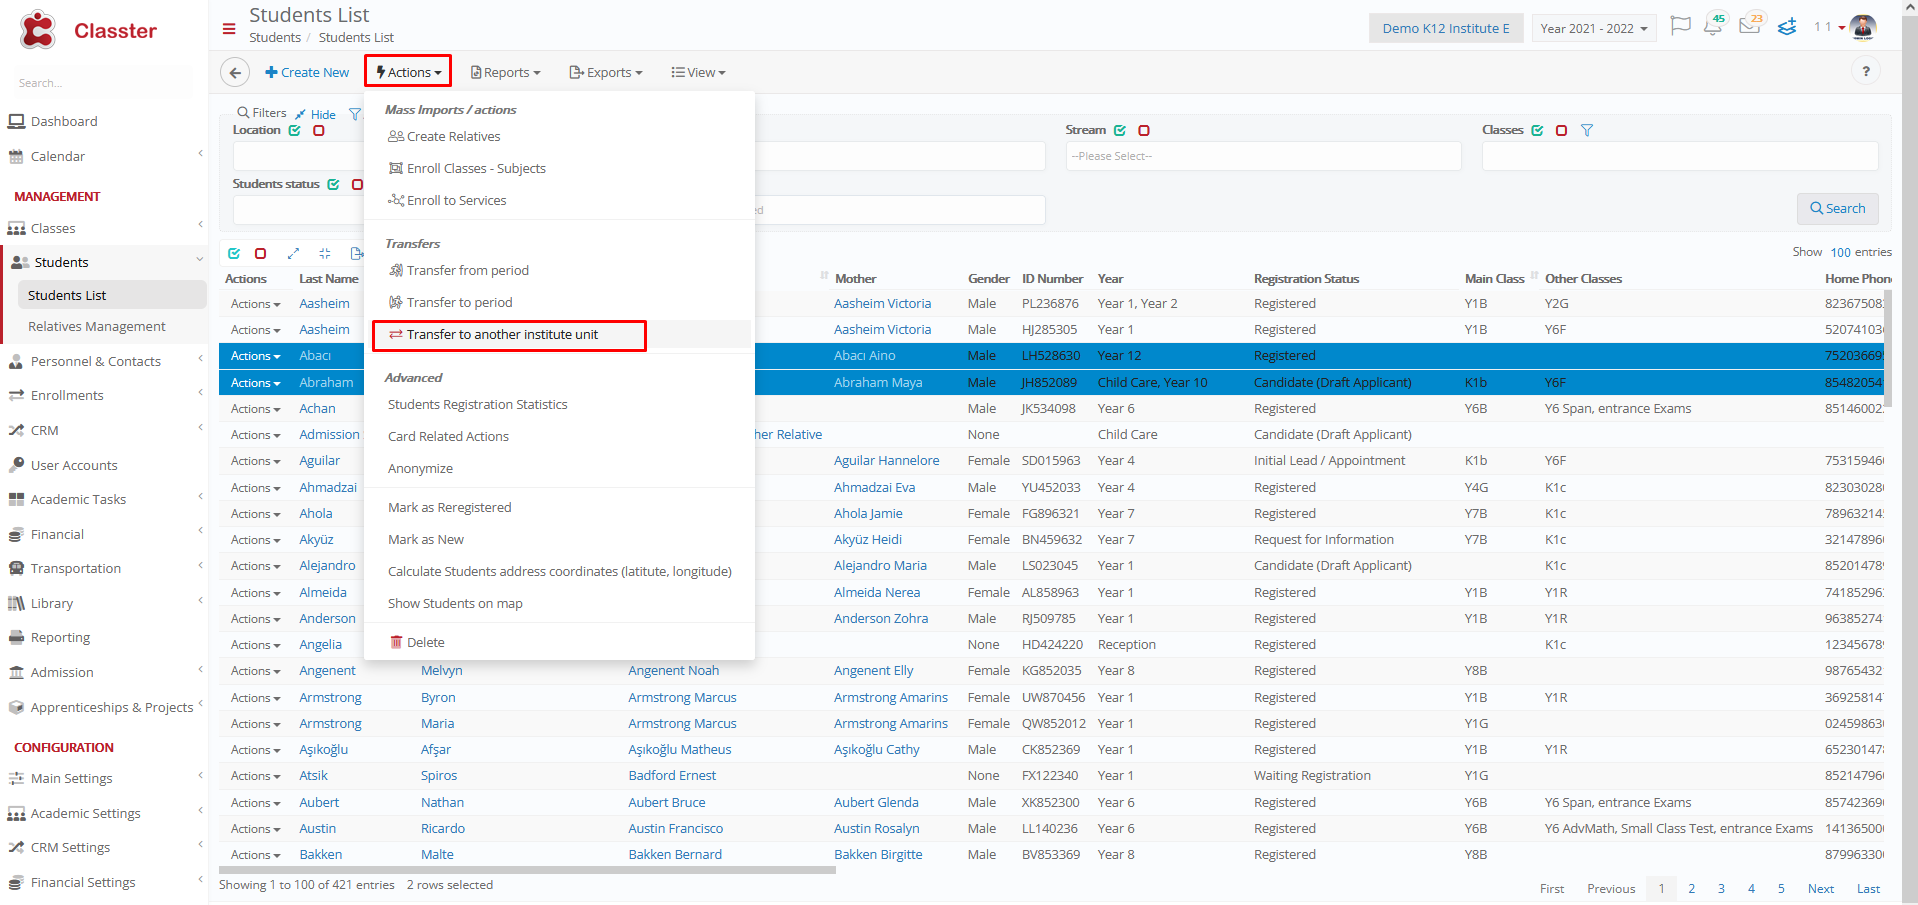1918x905 pixels.
Task: Open the user avatar profile picture
Action: [x=1863, y=27]
